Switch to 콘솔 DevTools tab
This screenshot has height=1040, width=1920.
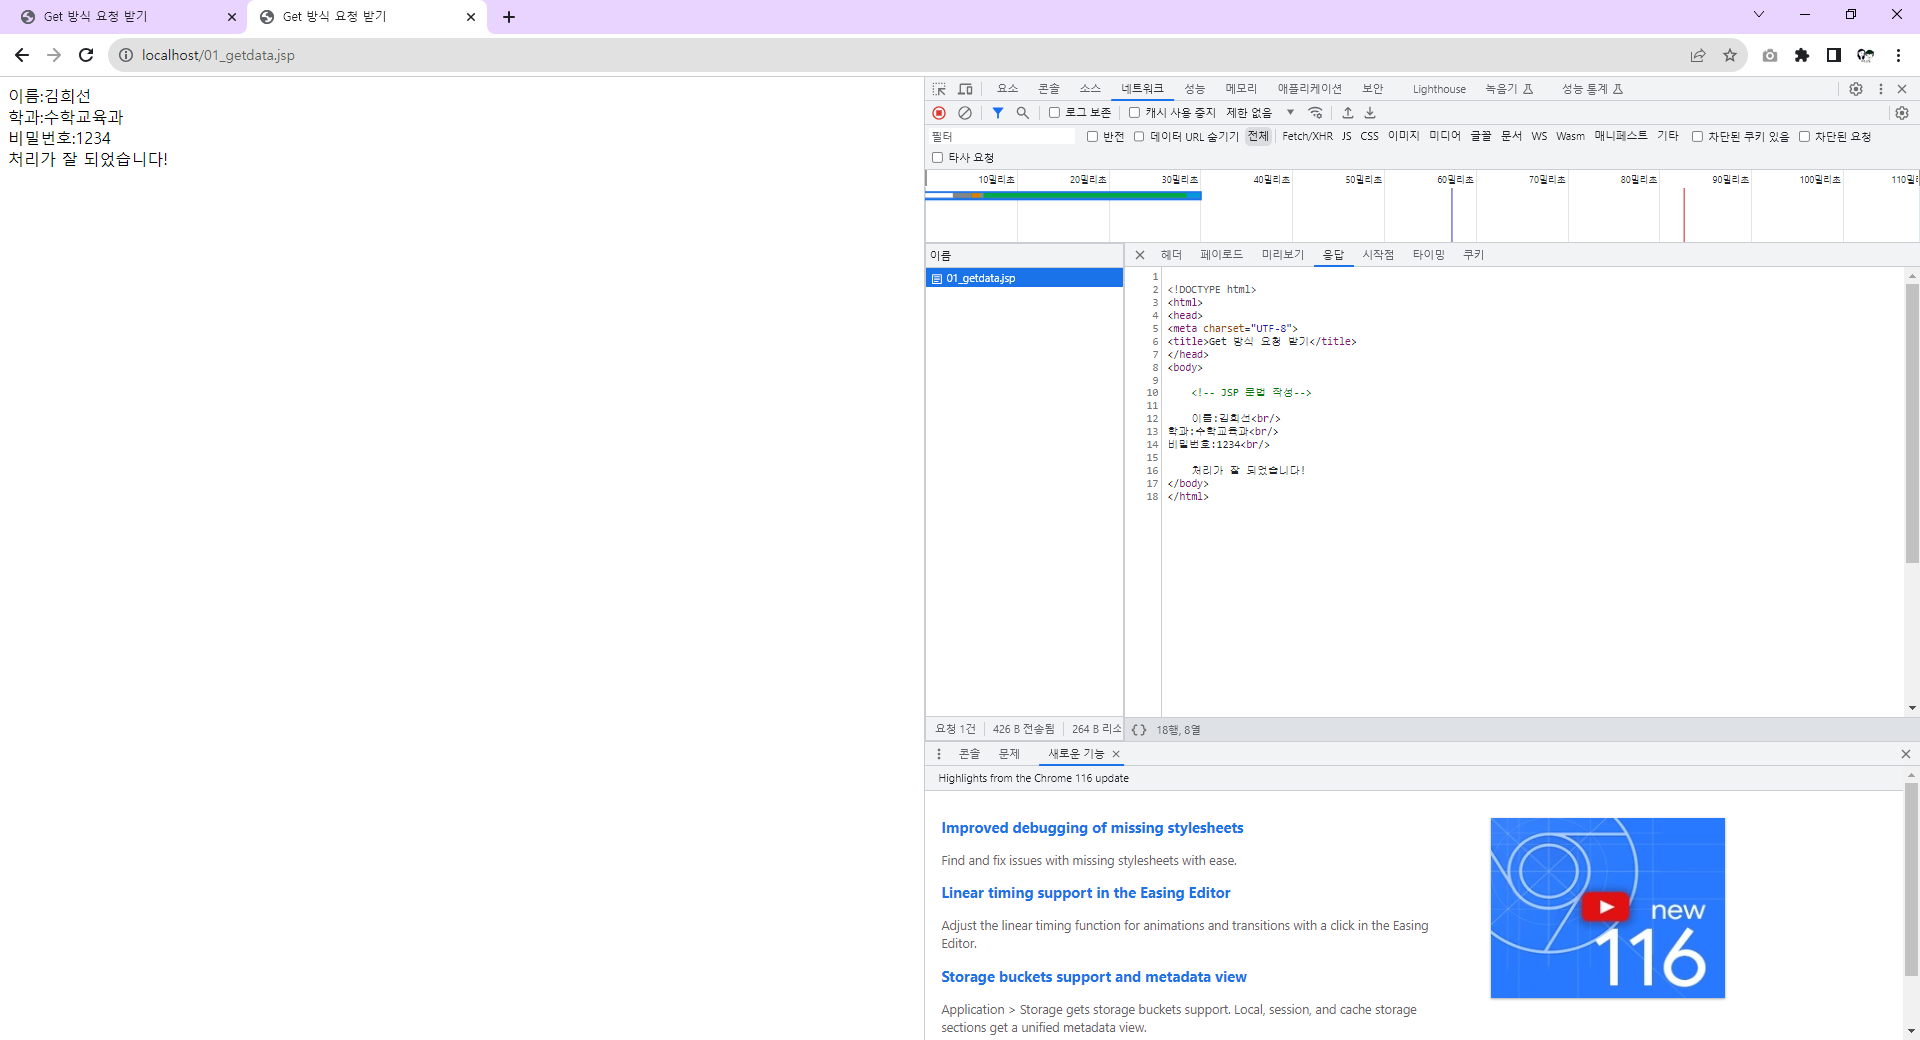[1048, 89]
